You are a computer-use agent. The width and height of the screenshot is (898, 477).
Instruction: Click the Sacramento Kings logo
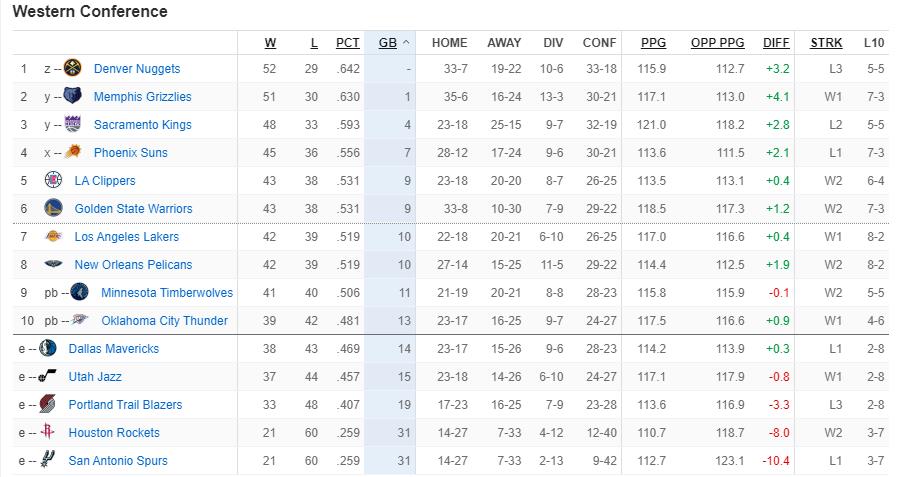72,124
